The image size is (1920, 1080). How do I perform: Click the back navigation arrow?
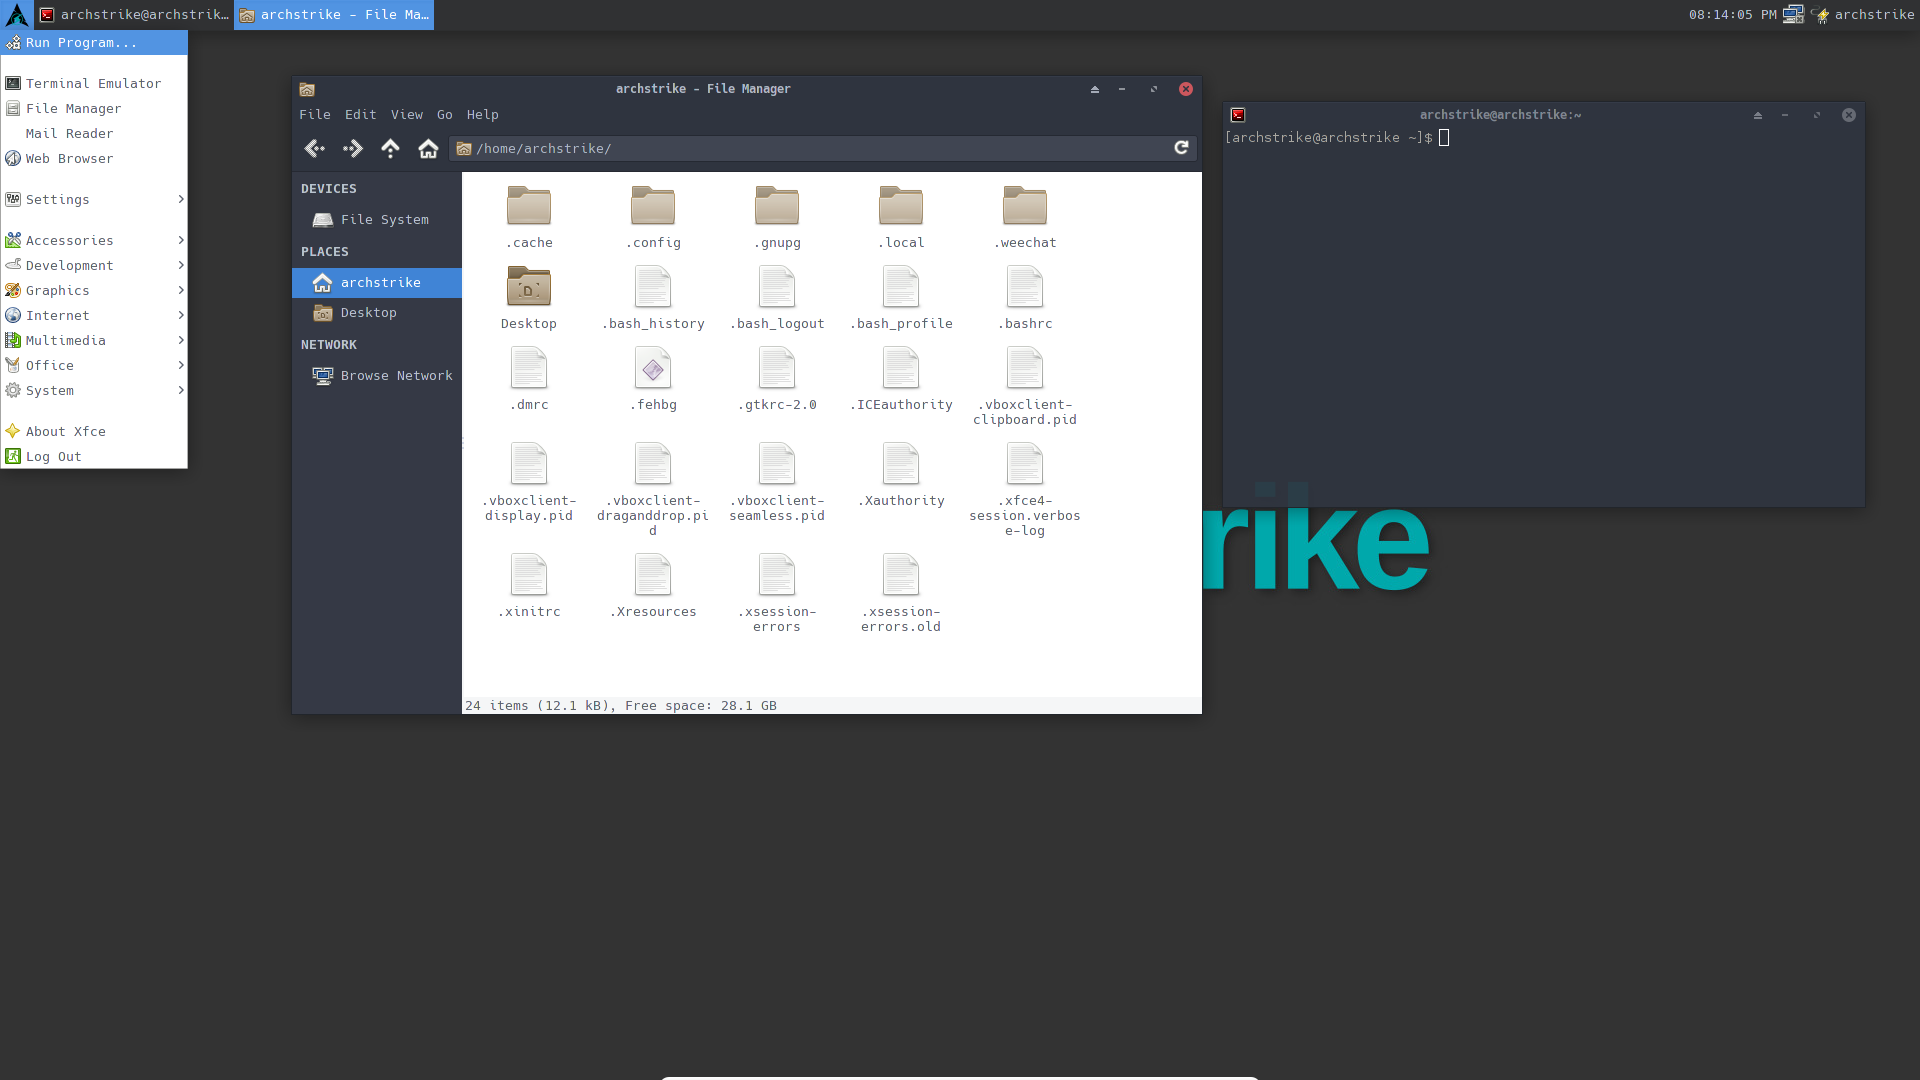point(314,148)
